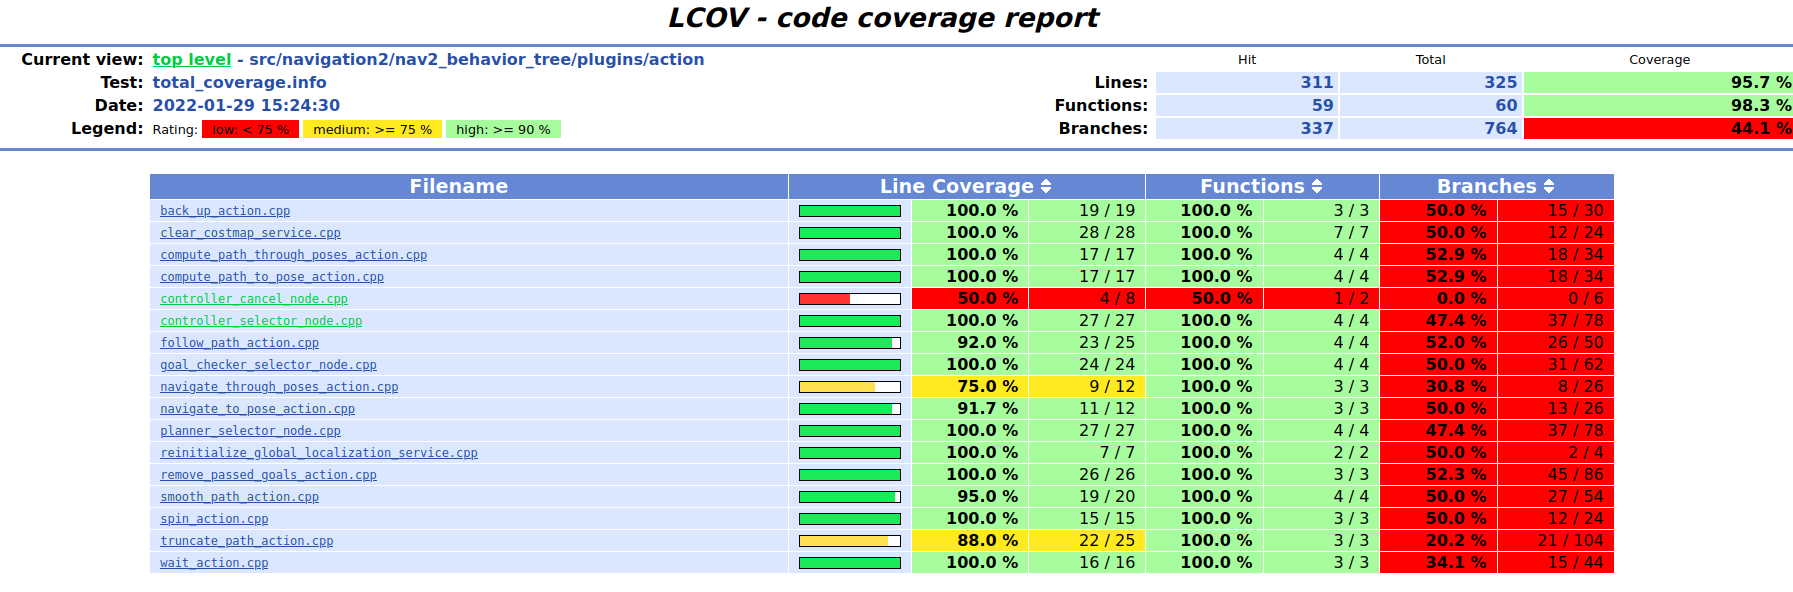Open back_up_action.cpp file link
Image resolution: width=1793 pixels, height=592 pixels.
pyautogui.click(x=225, y=211)
